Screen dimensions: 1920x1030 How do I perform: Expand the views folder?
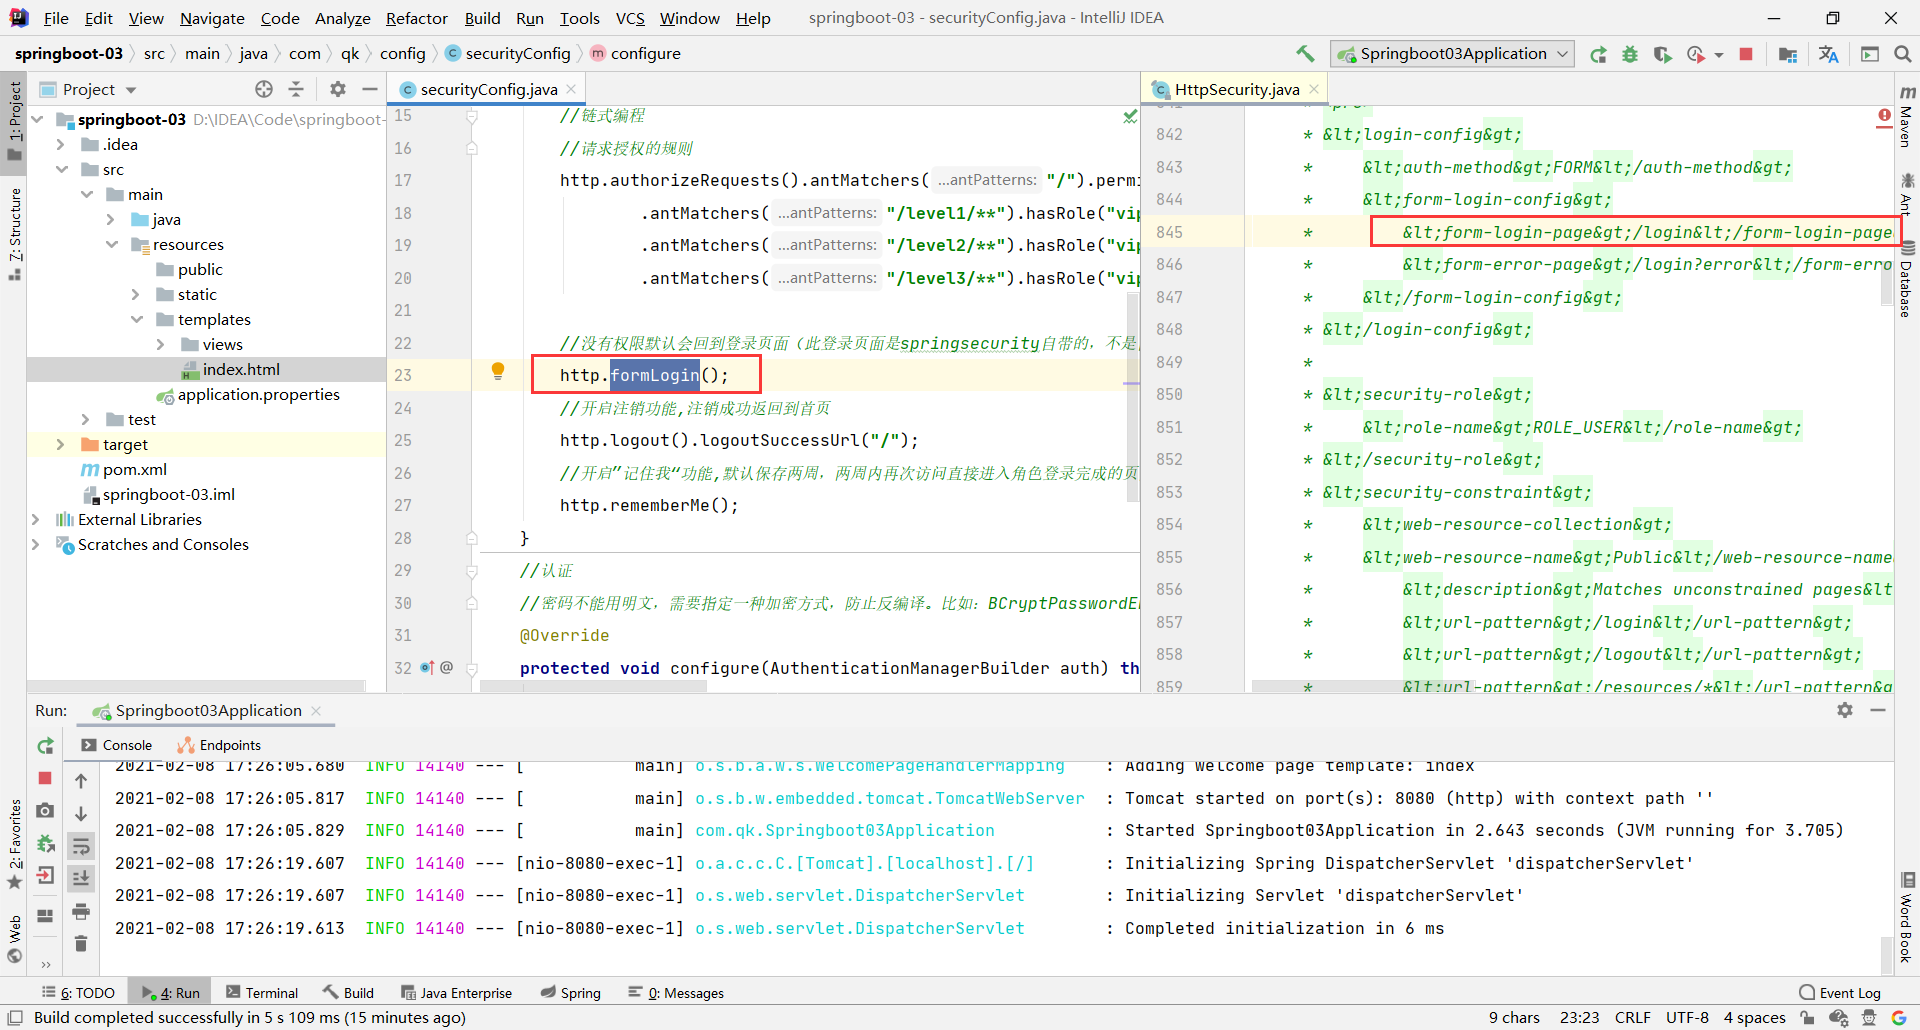161,345
